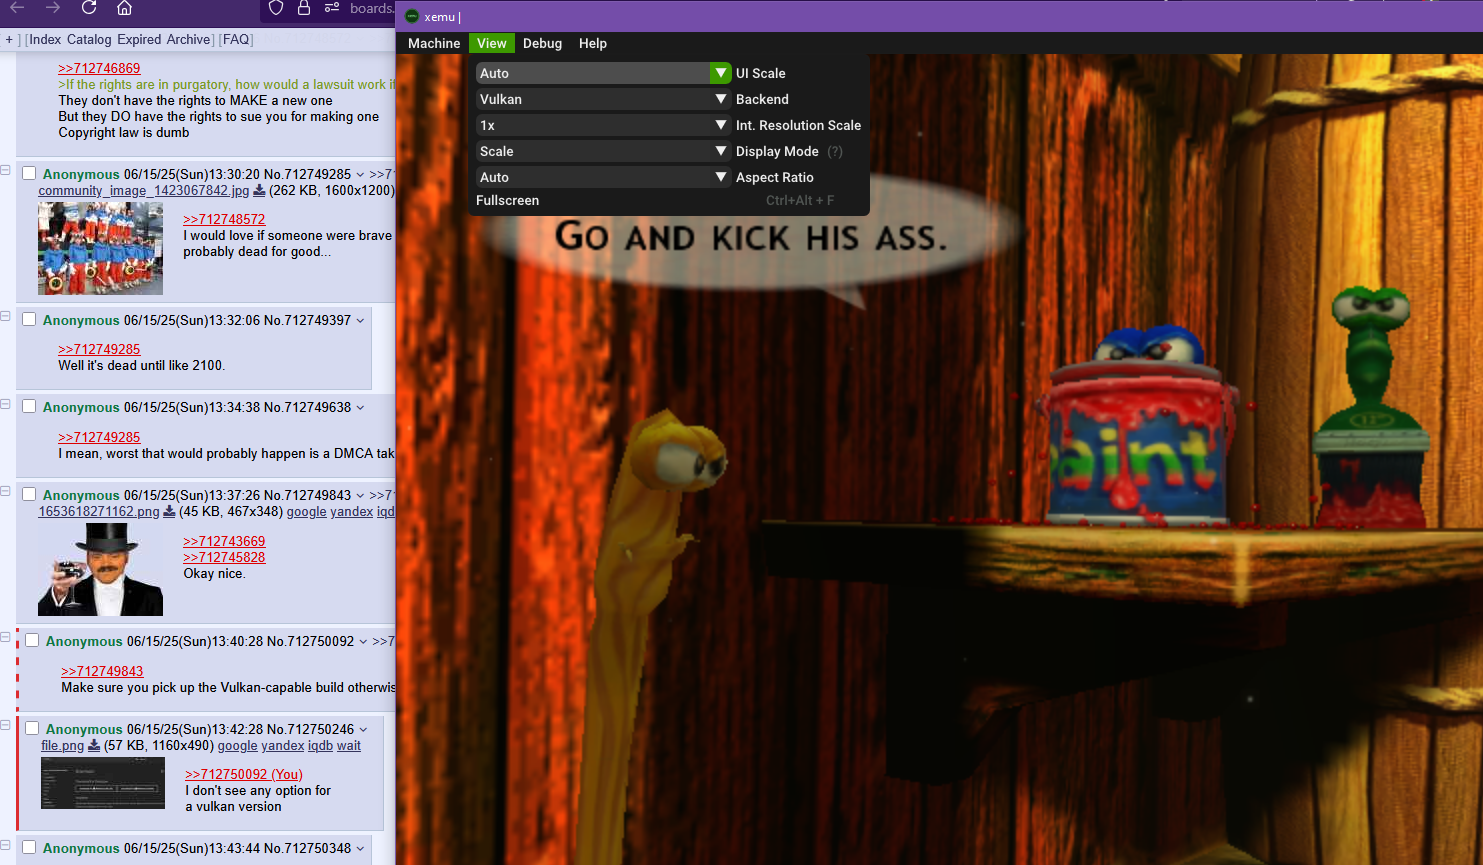The image size is (1483, 865).
Task: Click the iqdb search link for file.png
Action: click(320, 745)
